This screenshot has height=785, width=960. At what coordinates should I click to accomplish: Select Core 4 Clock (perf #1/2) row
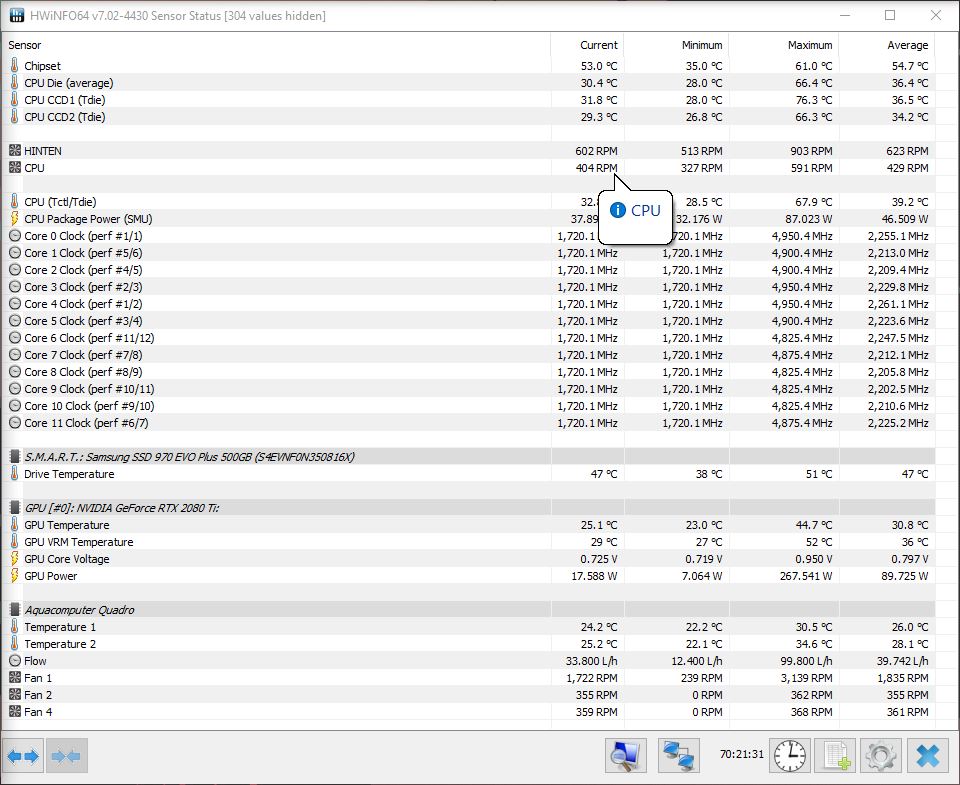pos(468,304)
